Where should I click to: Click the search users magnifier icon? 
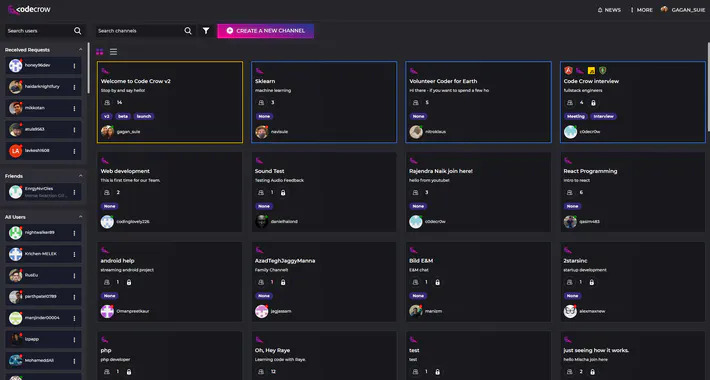pyautogui.click(x=77, y=31)
